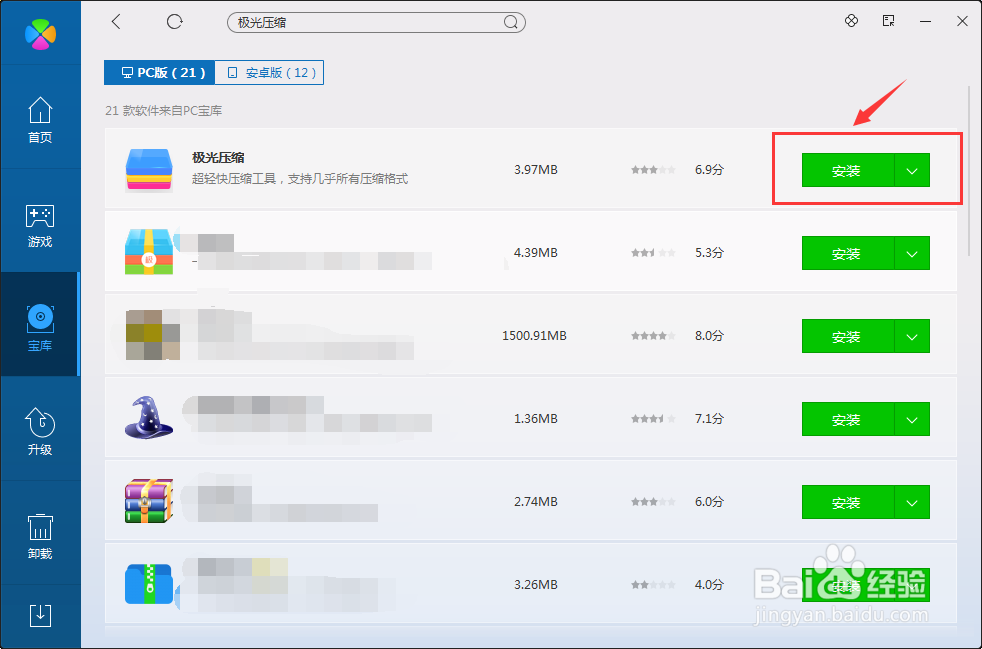
Task: Click the 8.0分 star rating
Action: point(653,336)
